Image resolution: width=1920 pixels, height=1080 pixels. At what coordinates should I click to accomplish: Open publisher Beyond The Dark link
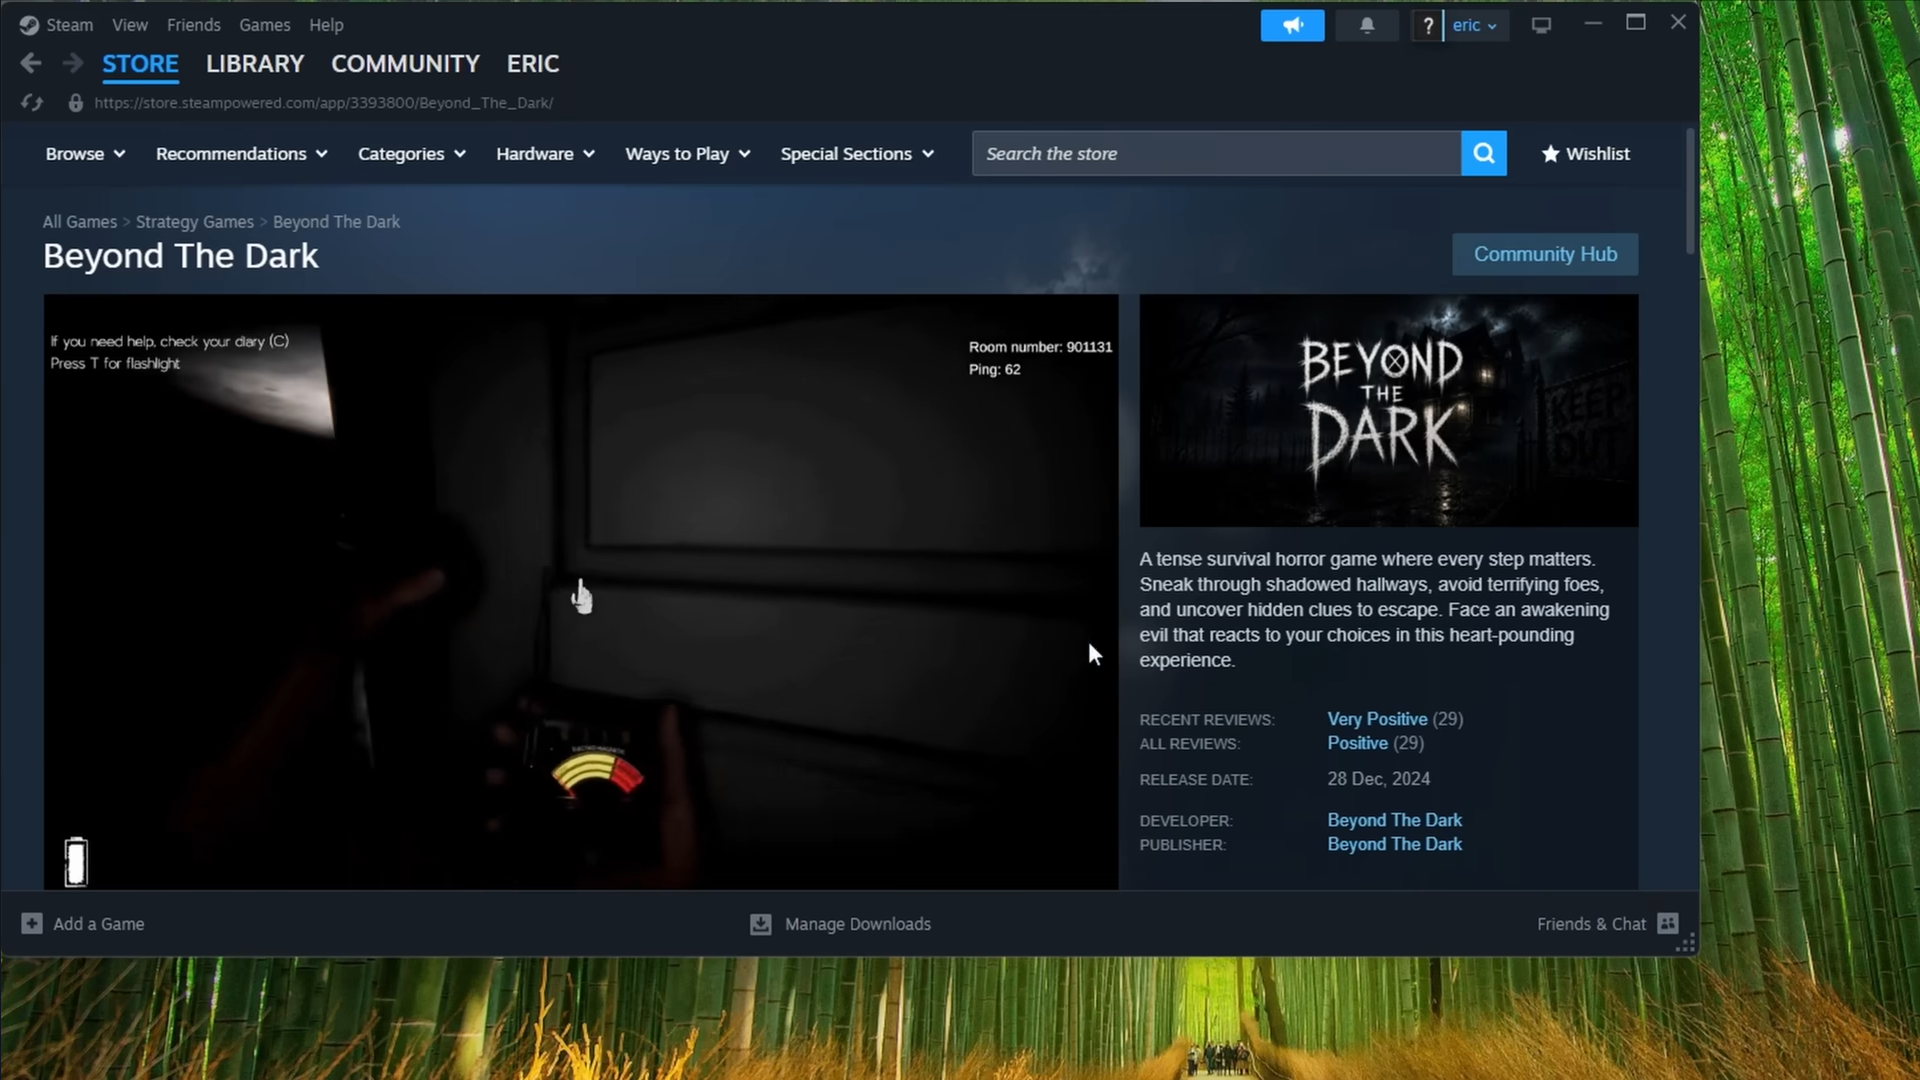pyautogui.click(x=1394, y=844)
